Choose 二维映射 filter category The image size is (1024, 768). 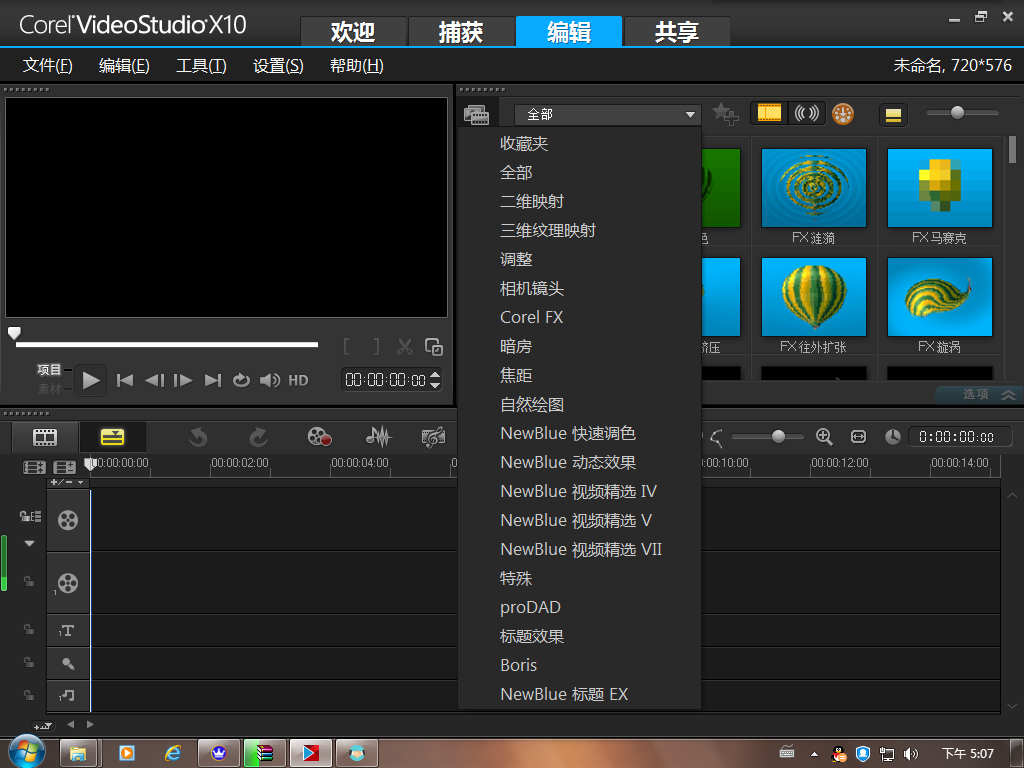pyautogui.click(x=579, y=201)
